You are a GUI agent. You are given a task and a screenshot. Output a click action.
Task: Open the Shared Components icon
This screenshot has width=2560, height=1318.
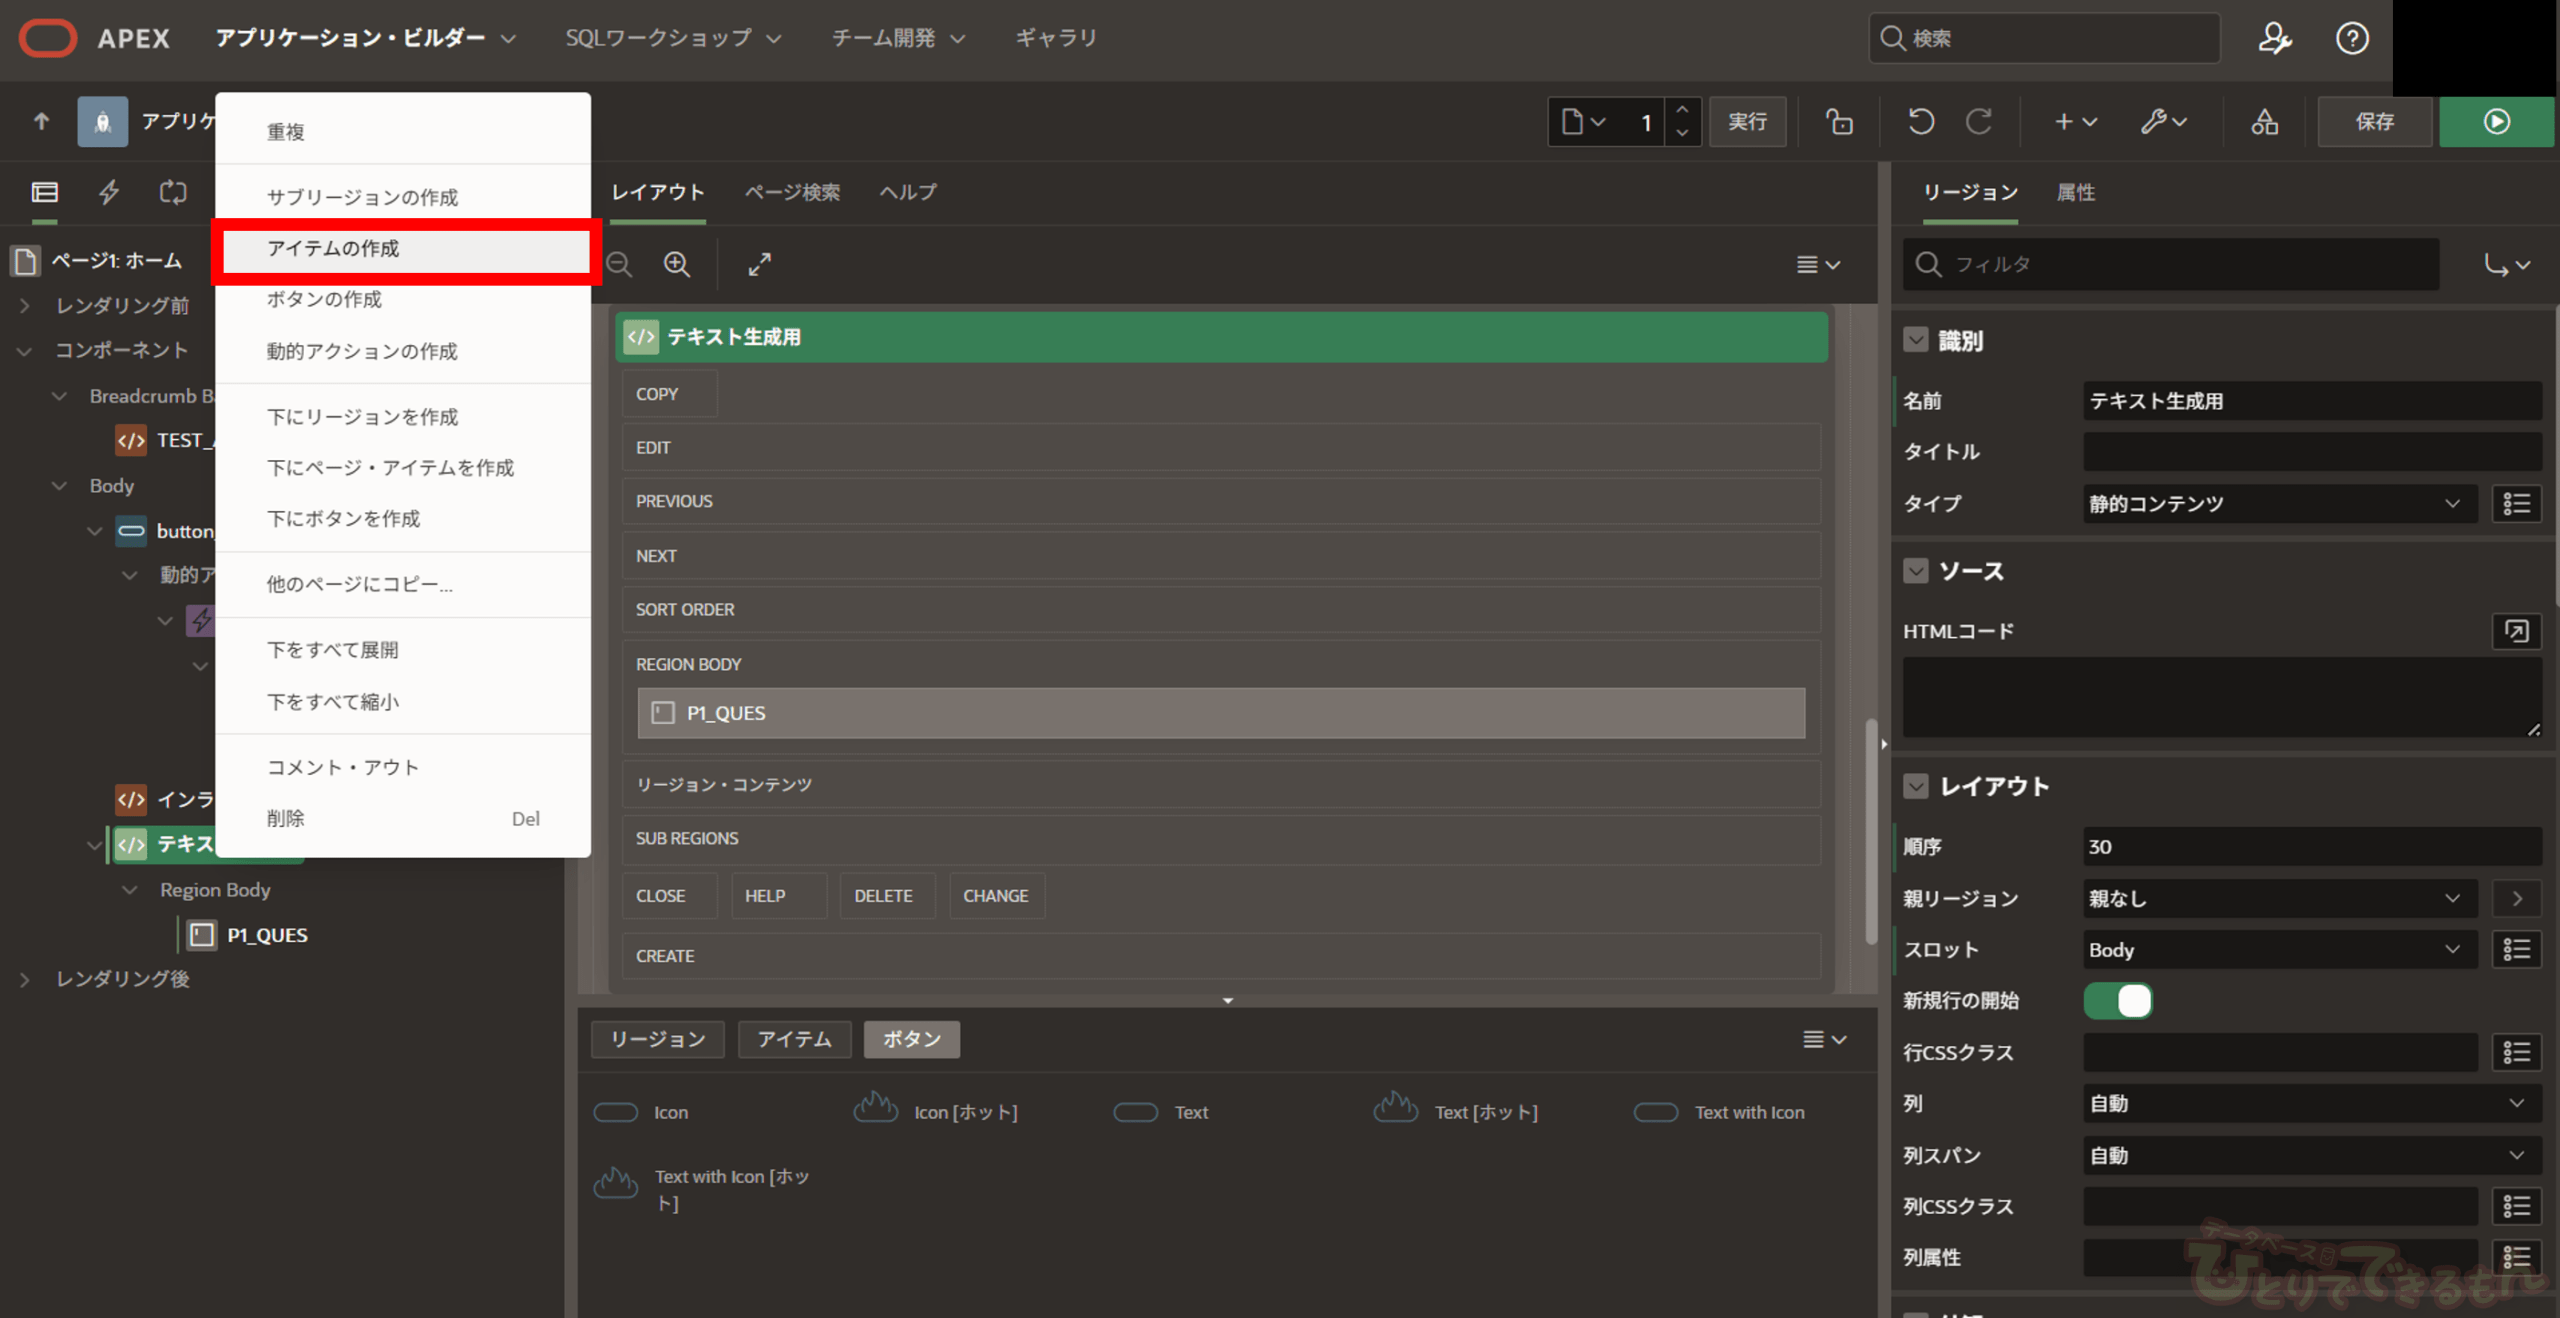[x=2264, y=122]
